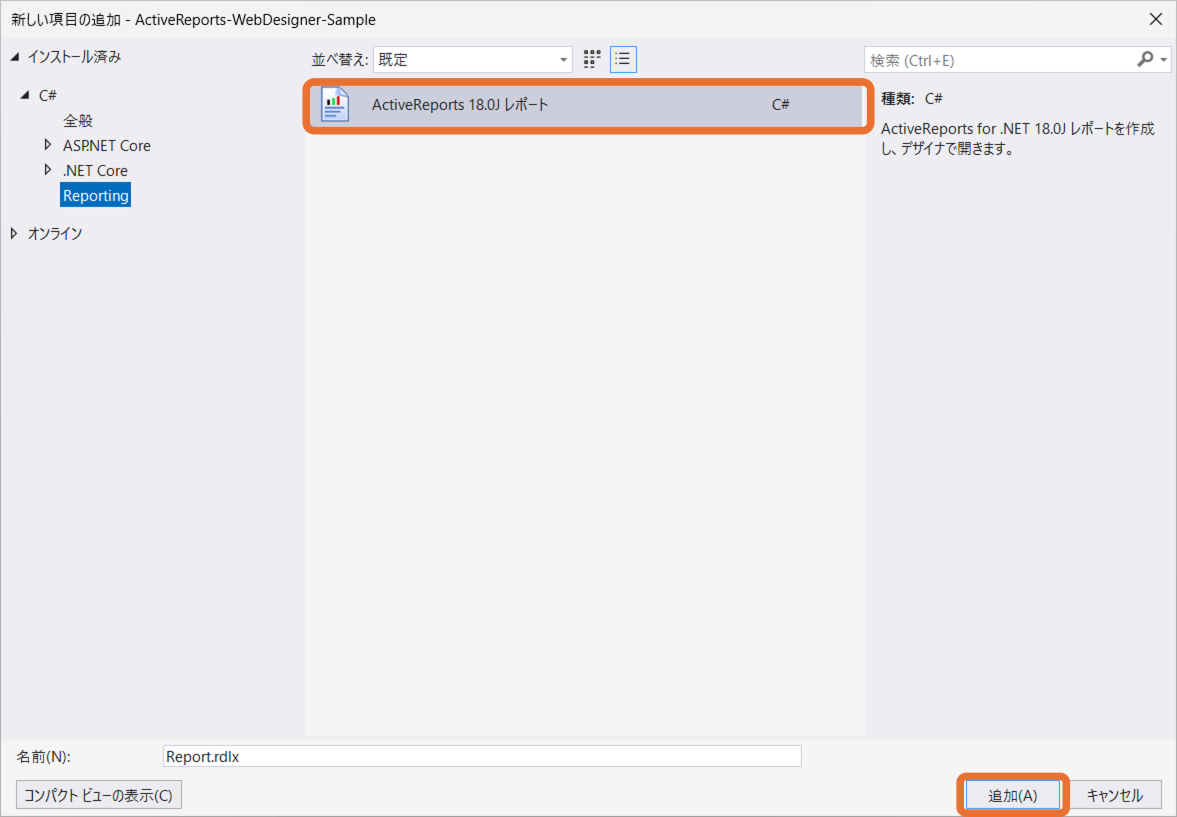Expand the ASP.NET Core node arrow

[x=48, y=144]
